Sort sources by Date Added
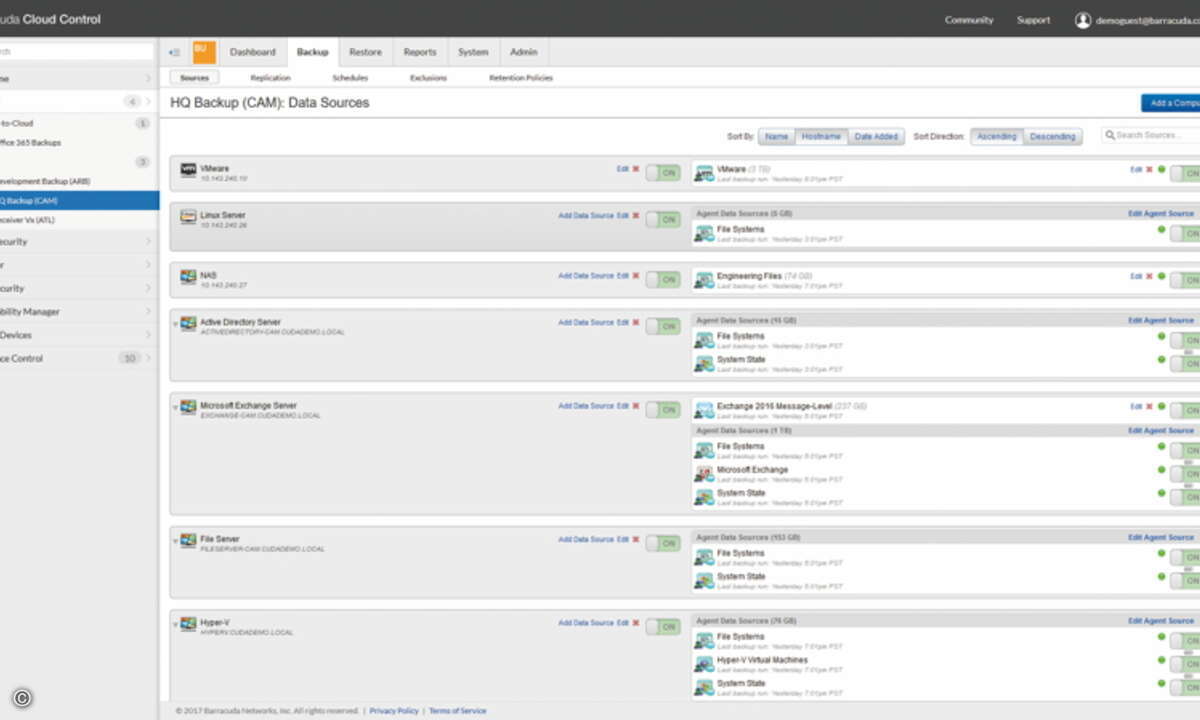The width and height of the screenshot is (1200, 720). pyautogui.click(x=876, y=137)
